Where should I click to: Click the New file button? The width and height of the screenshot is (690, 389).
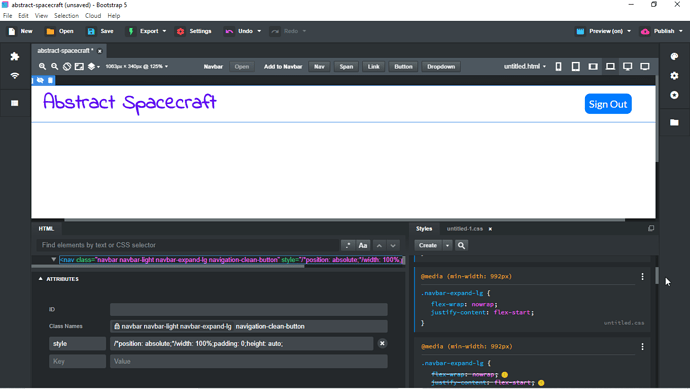[x=20, y=31]
